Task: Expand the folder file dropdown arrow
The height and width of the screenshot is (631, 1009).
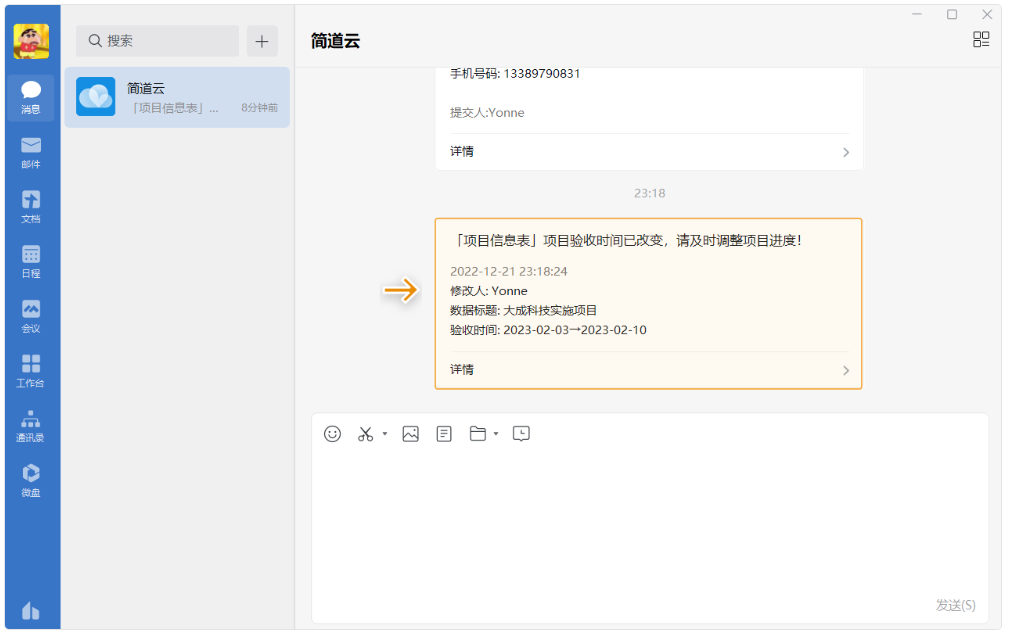Action: [496, 435]
